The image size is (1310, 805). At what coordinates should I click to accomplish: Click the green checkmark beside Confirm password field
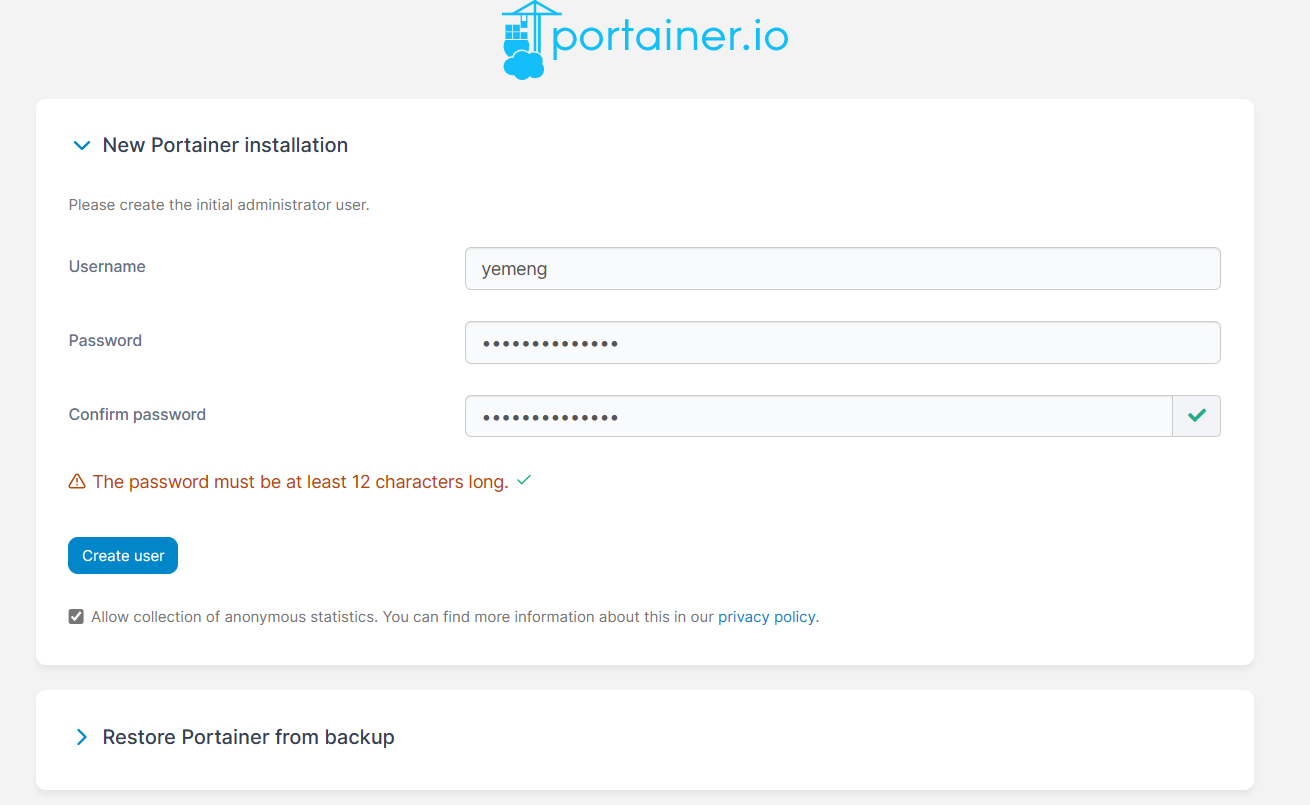tap(1196, 416)
